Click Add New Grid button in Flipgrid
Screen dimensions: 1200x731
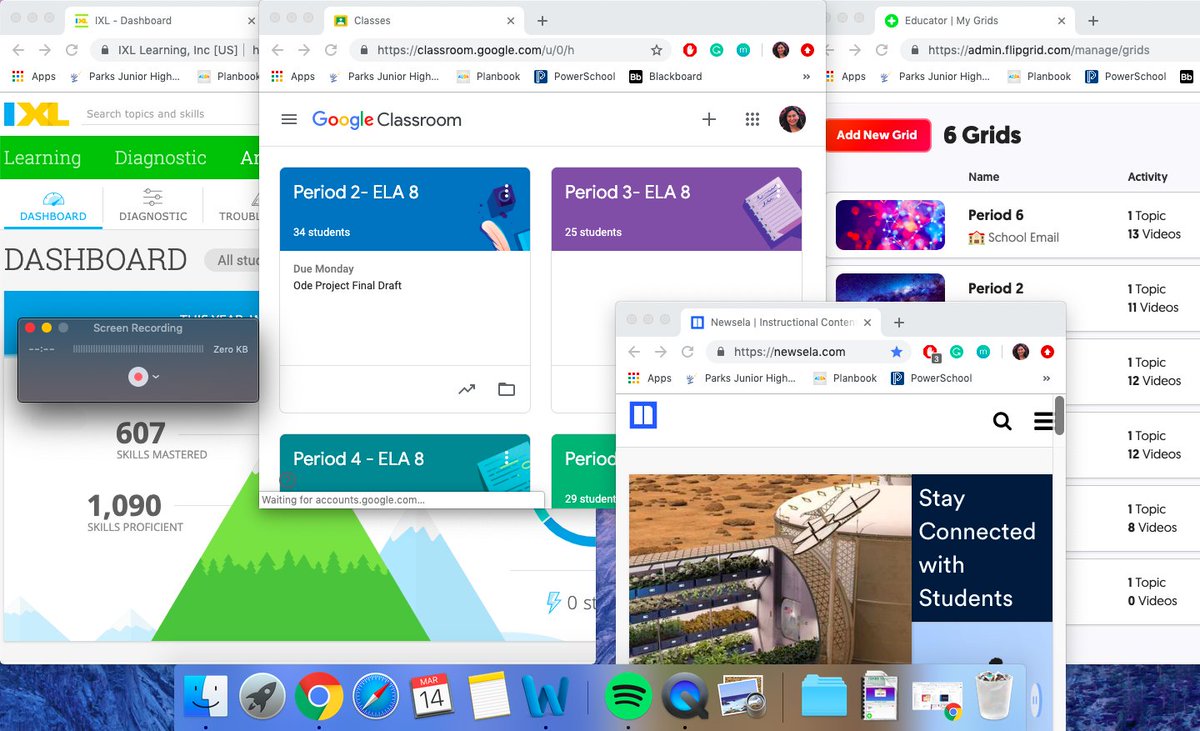coord(877,135)
